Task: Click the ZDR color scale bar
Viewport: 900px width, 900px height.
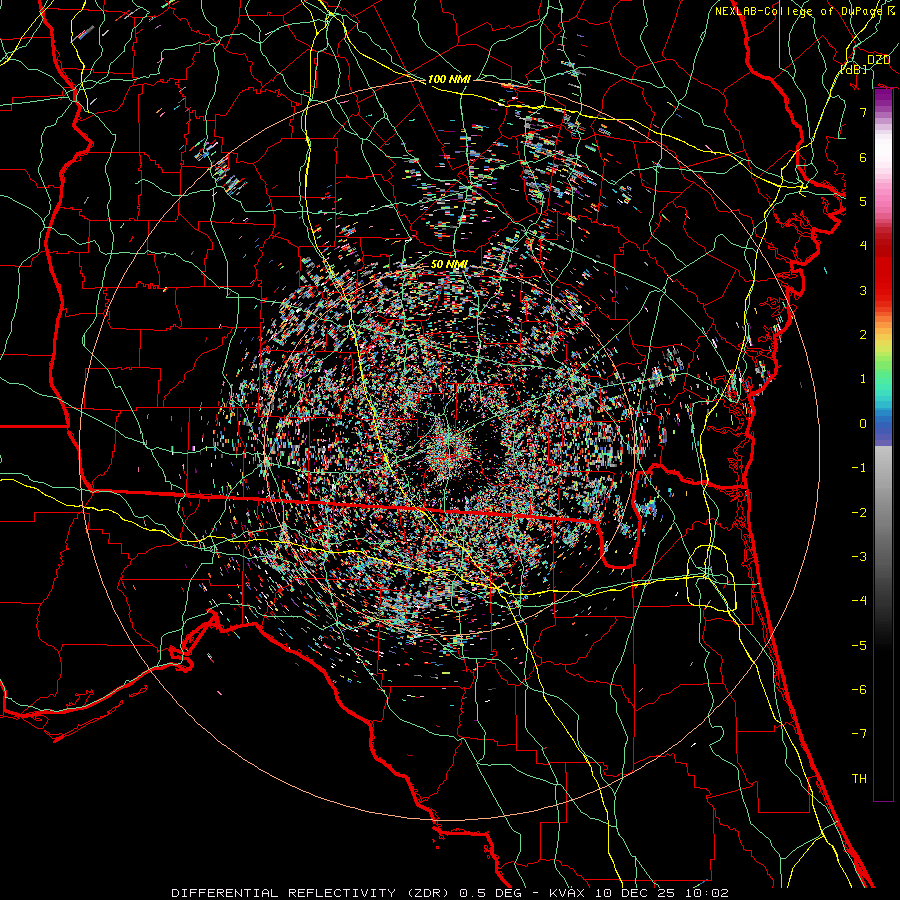Action: coord(883,444)
